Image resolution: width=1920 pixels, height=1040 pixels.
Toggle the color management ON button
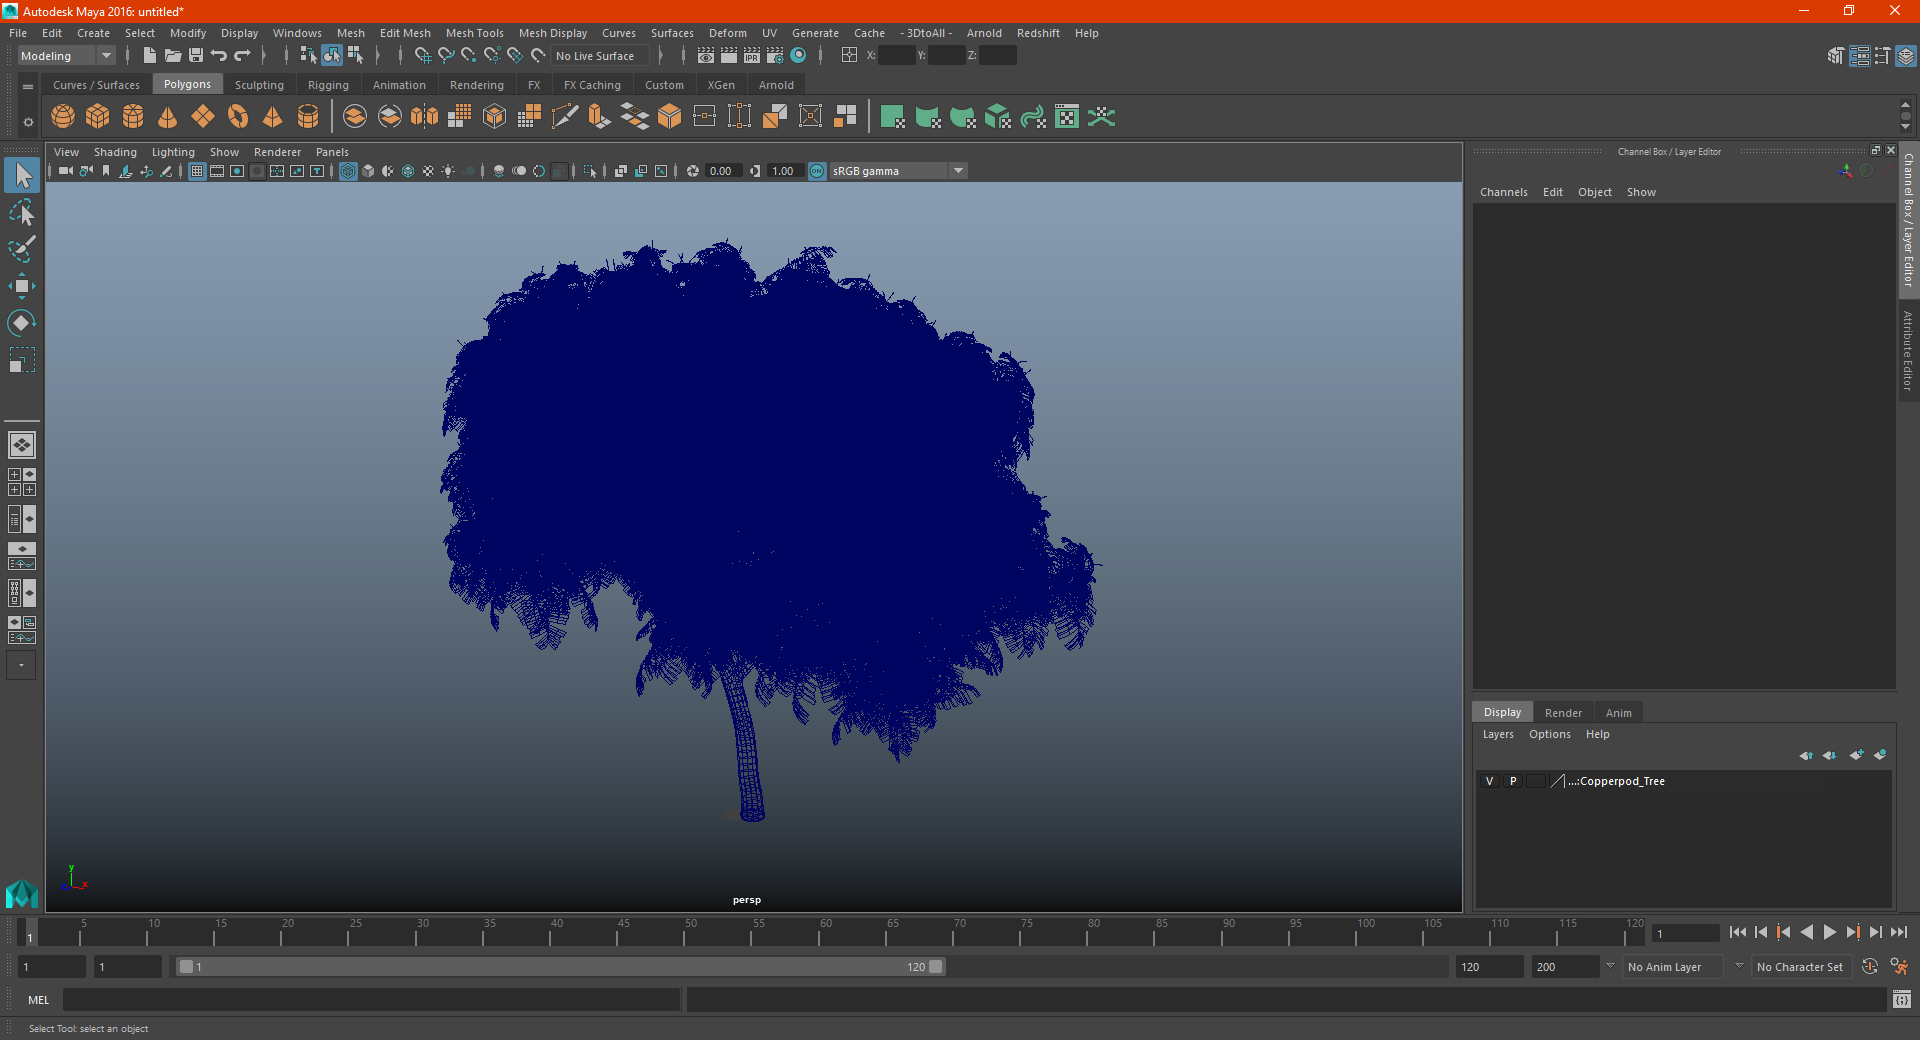817,171
